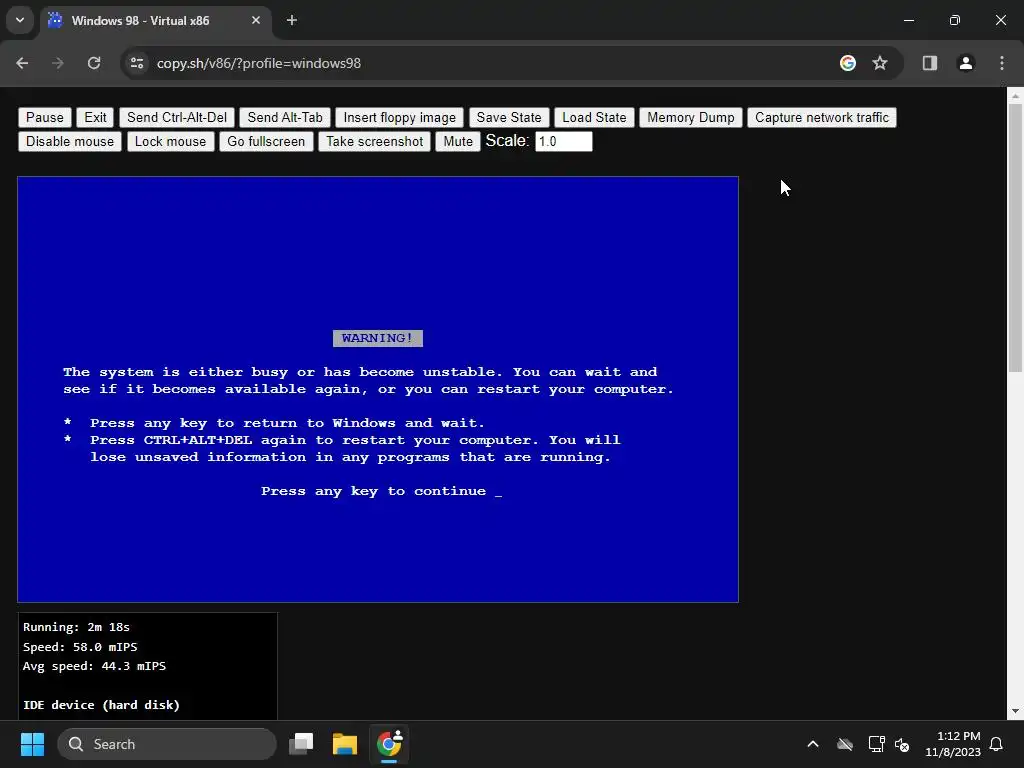Click the network display tray icon

coord(876,744)
